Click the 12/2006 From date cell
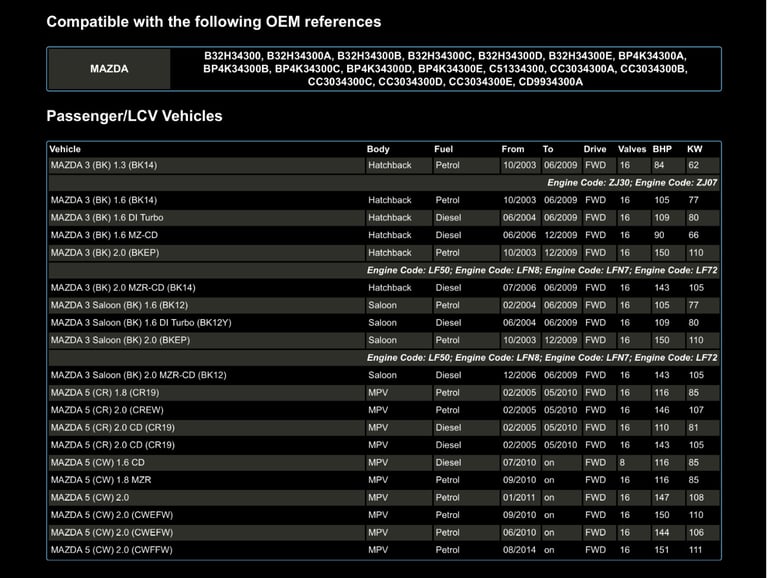The image size is (768, 578). click(520, 375)
